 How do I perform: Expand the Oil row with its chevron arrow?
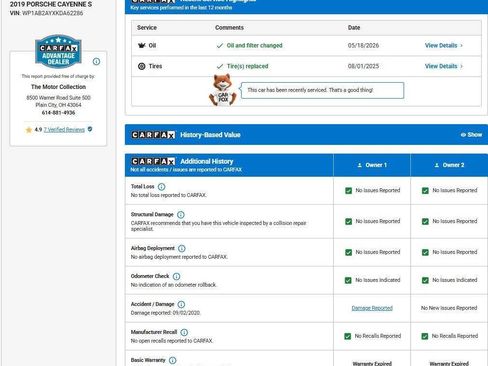462,46
